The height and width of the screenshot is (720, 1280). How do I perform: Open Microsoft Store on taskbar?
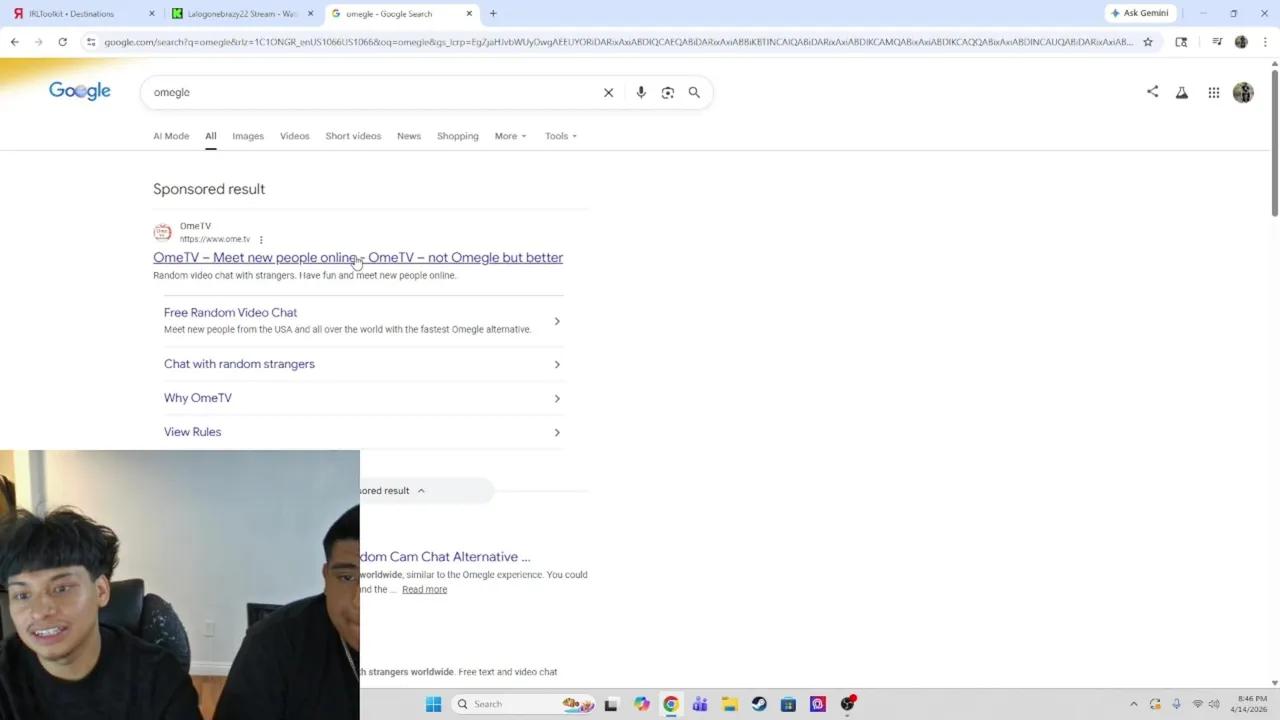coord(788,704)
